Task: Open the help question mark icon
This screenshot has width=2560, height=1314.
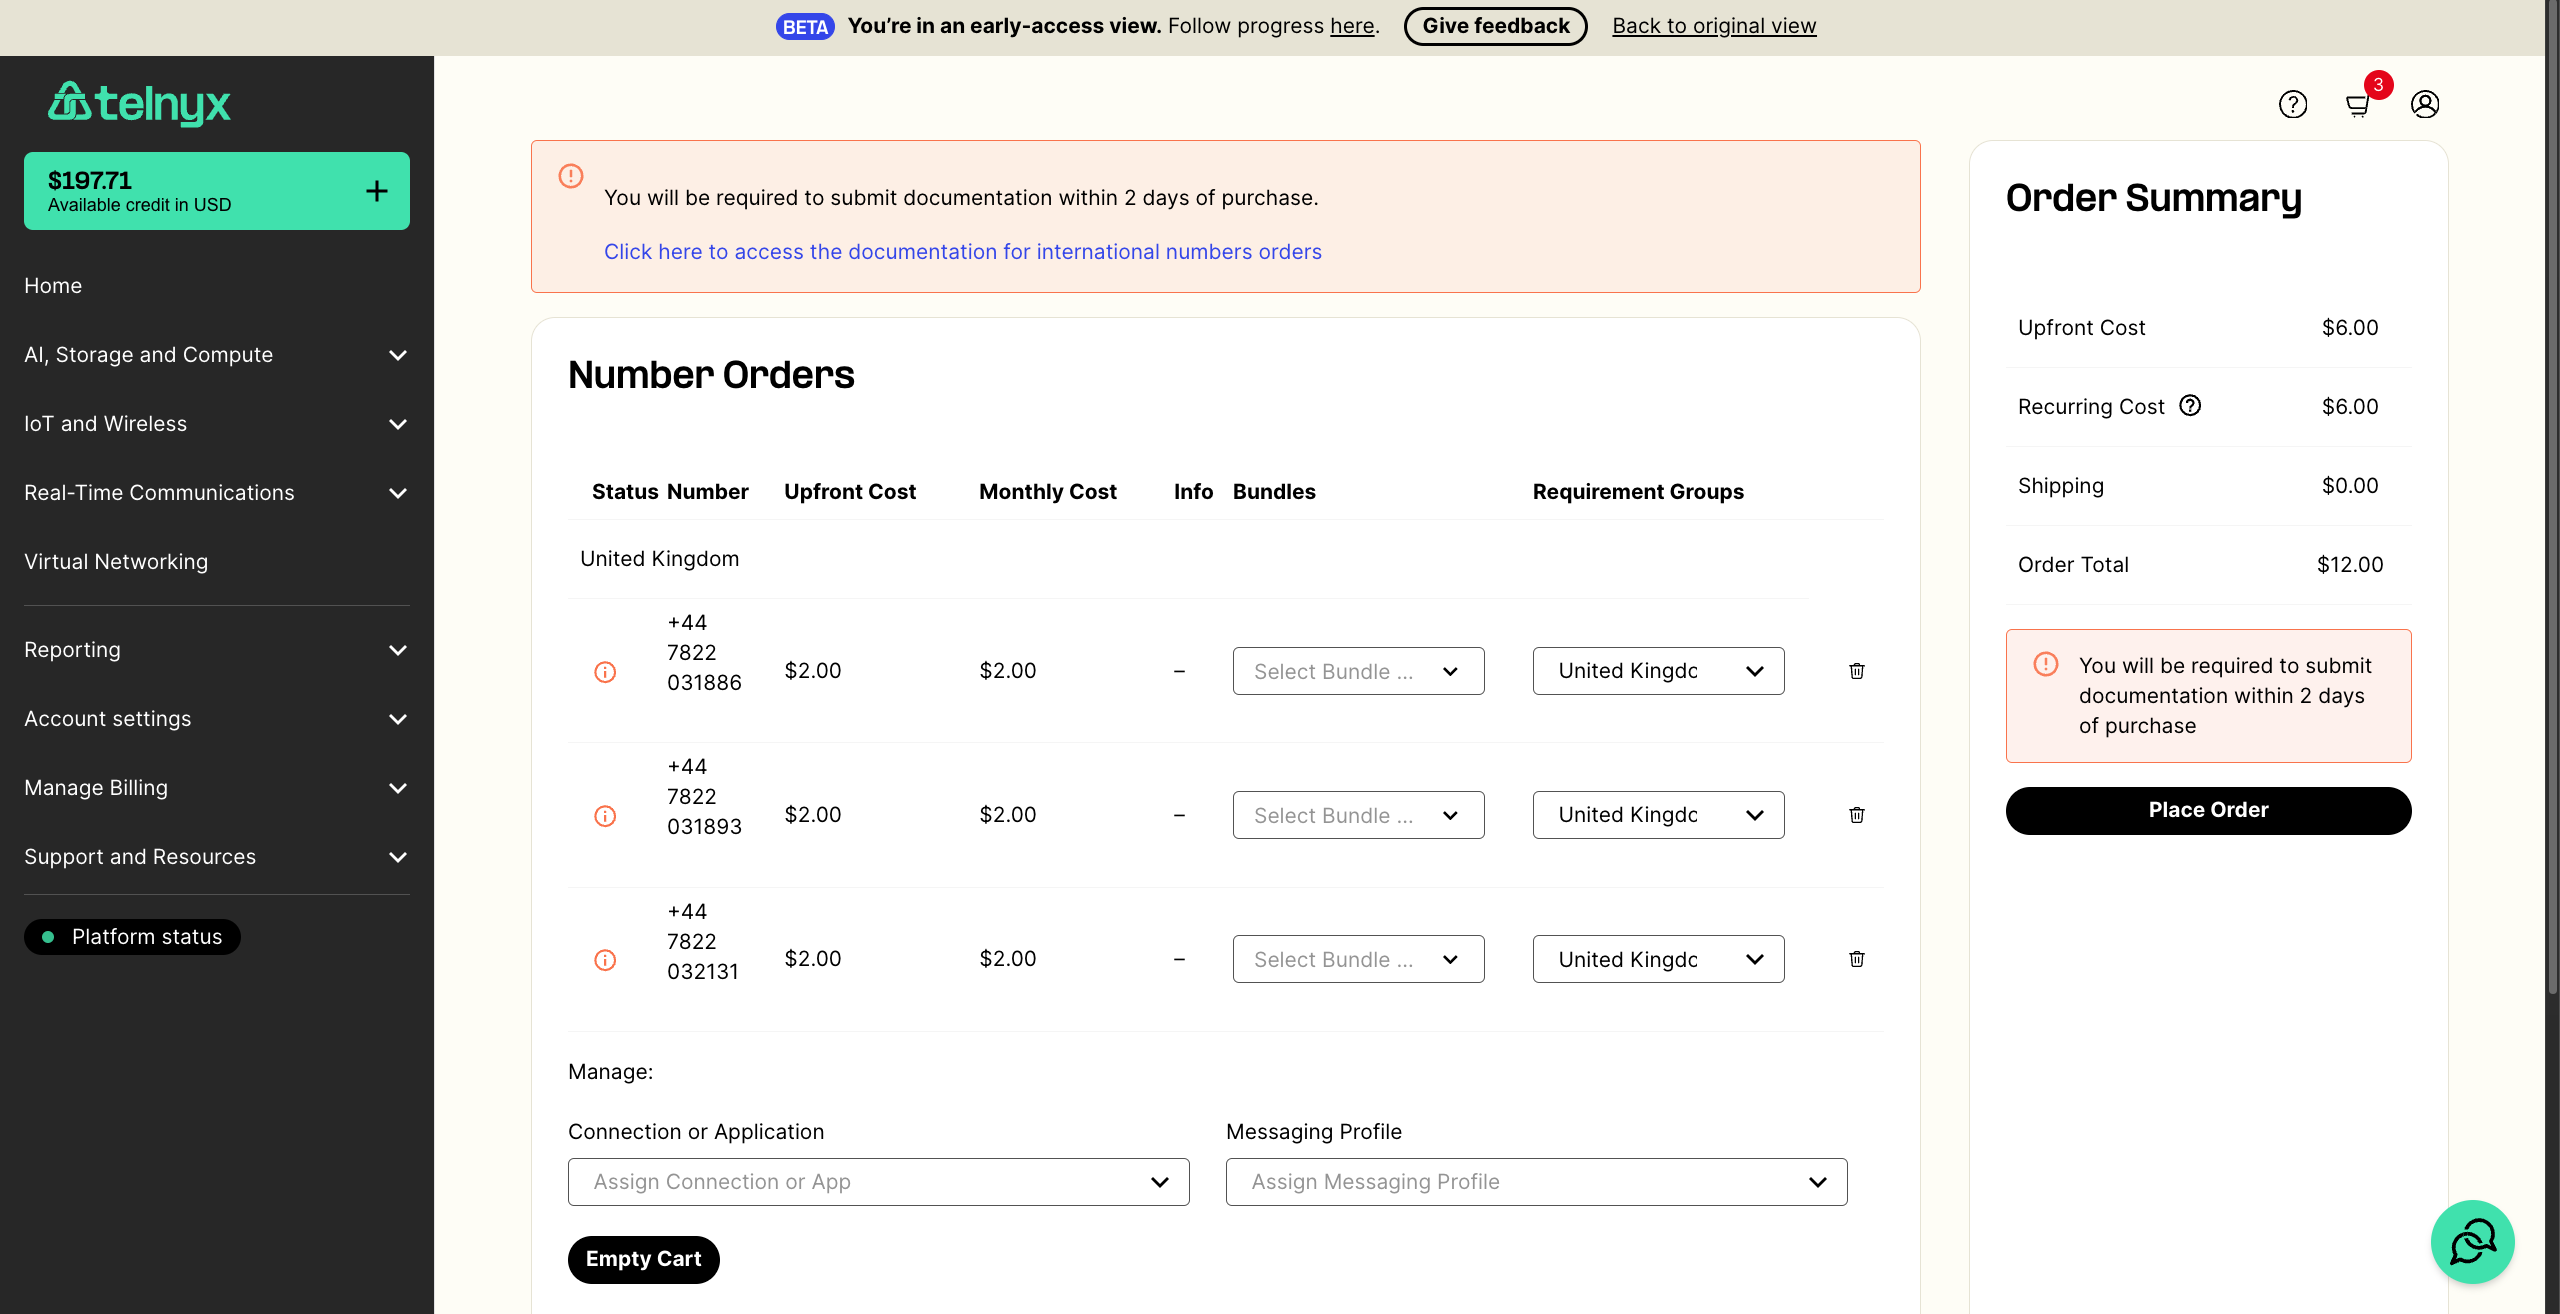Action: pos(2292,104)
